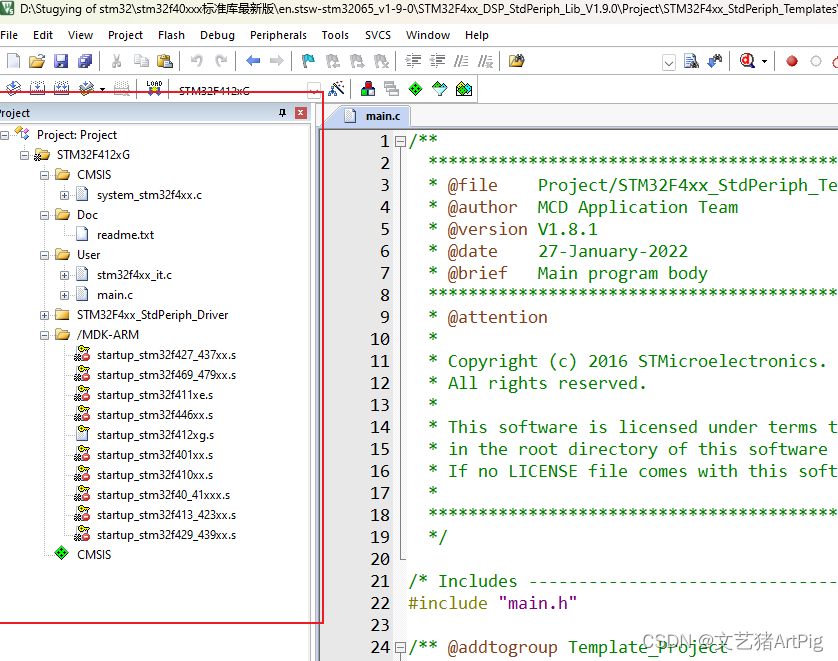The width and height of the screenshot is (838, 661).
Task: Expand the system_stm32f4xx.c file node
Action: coord(64,196)
